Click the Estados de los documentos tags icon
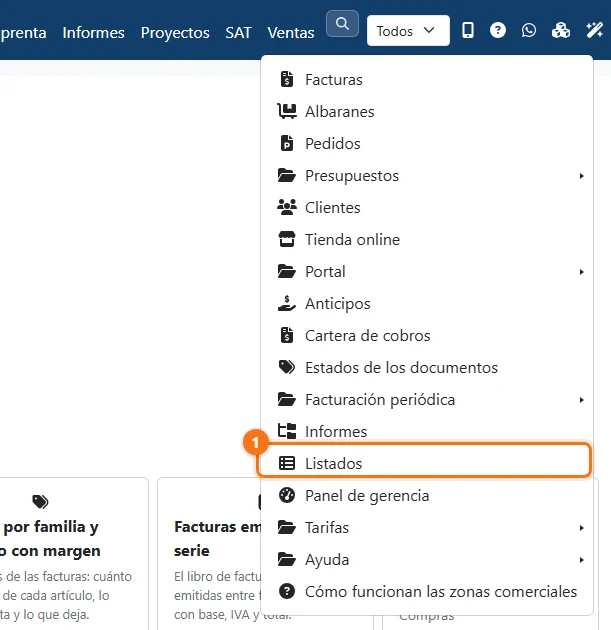 (x=287, y=367)
